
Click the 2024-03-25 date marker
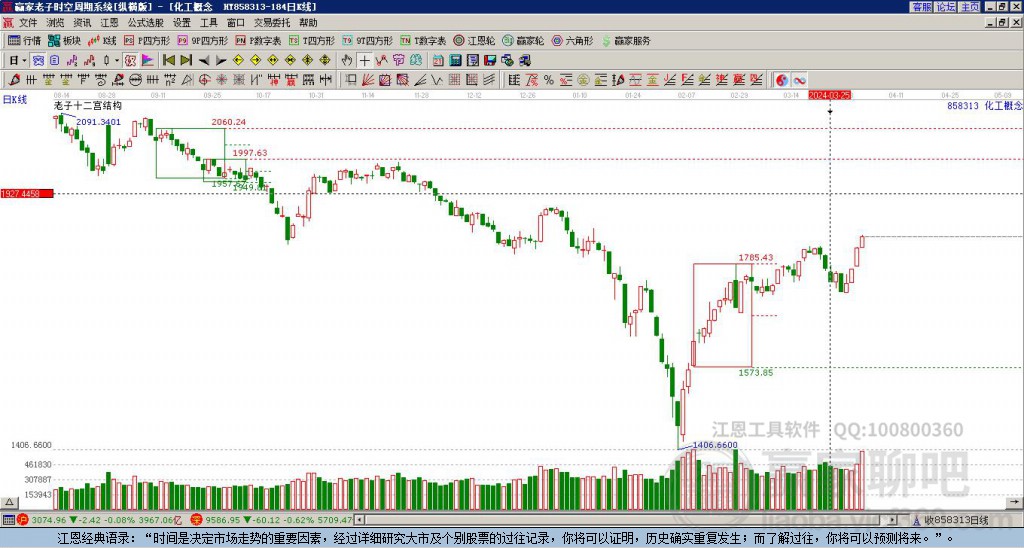coord(829,95)
